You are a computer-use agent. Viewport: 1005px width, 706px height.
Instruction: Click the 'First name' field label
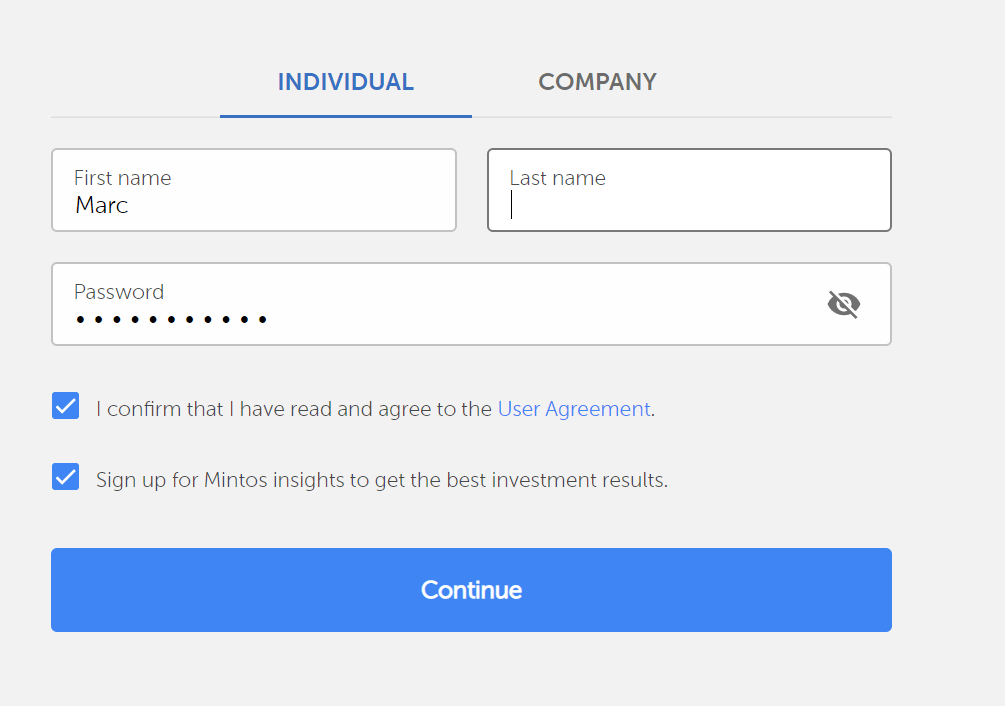coord(122,178)
